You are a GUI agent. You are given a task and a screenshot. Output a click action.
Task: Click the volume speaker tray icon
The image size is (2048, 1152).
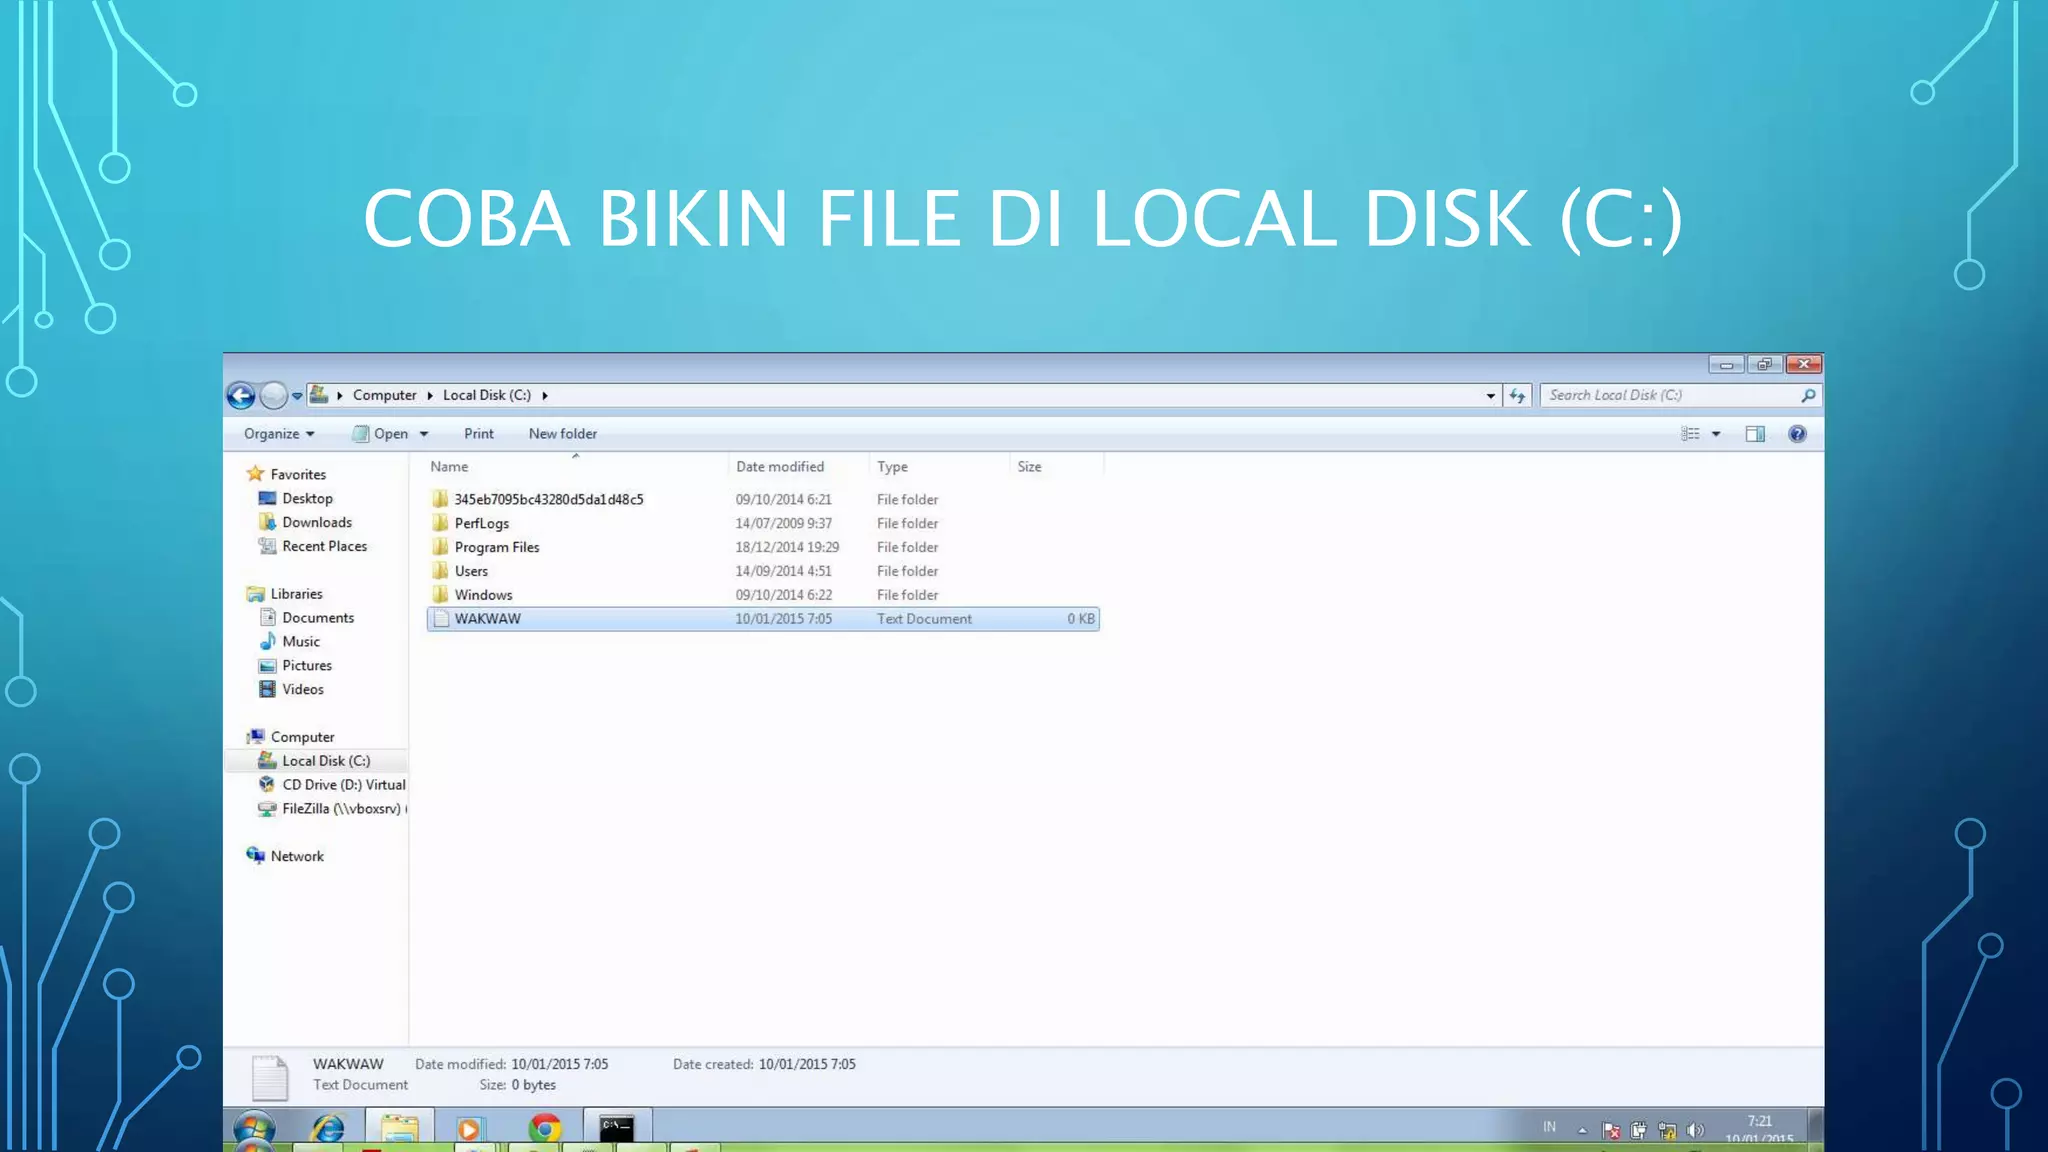[x=1694, y=1131]
